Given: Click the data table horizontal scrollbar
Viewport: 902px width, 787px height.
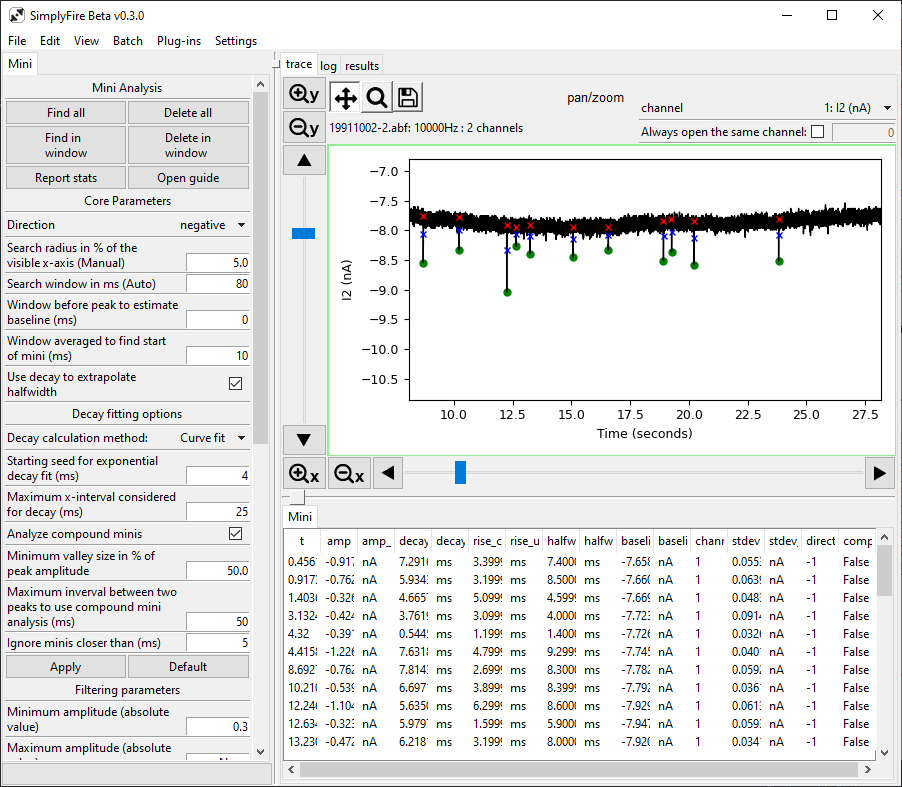Looking at the screenshot, I should (x=579, y=769).
